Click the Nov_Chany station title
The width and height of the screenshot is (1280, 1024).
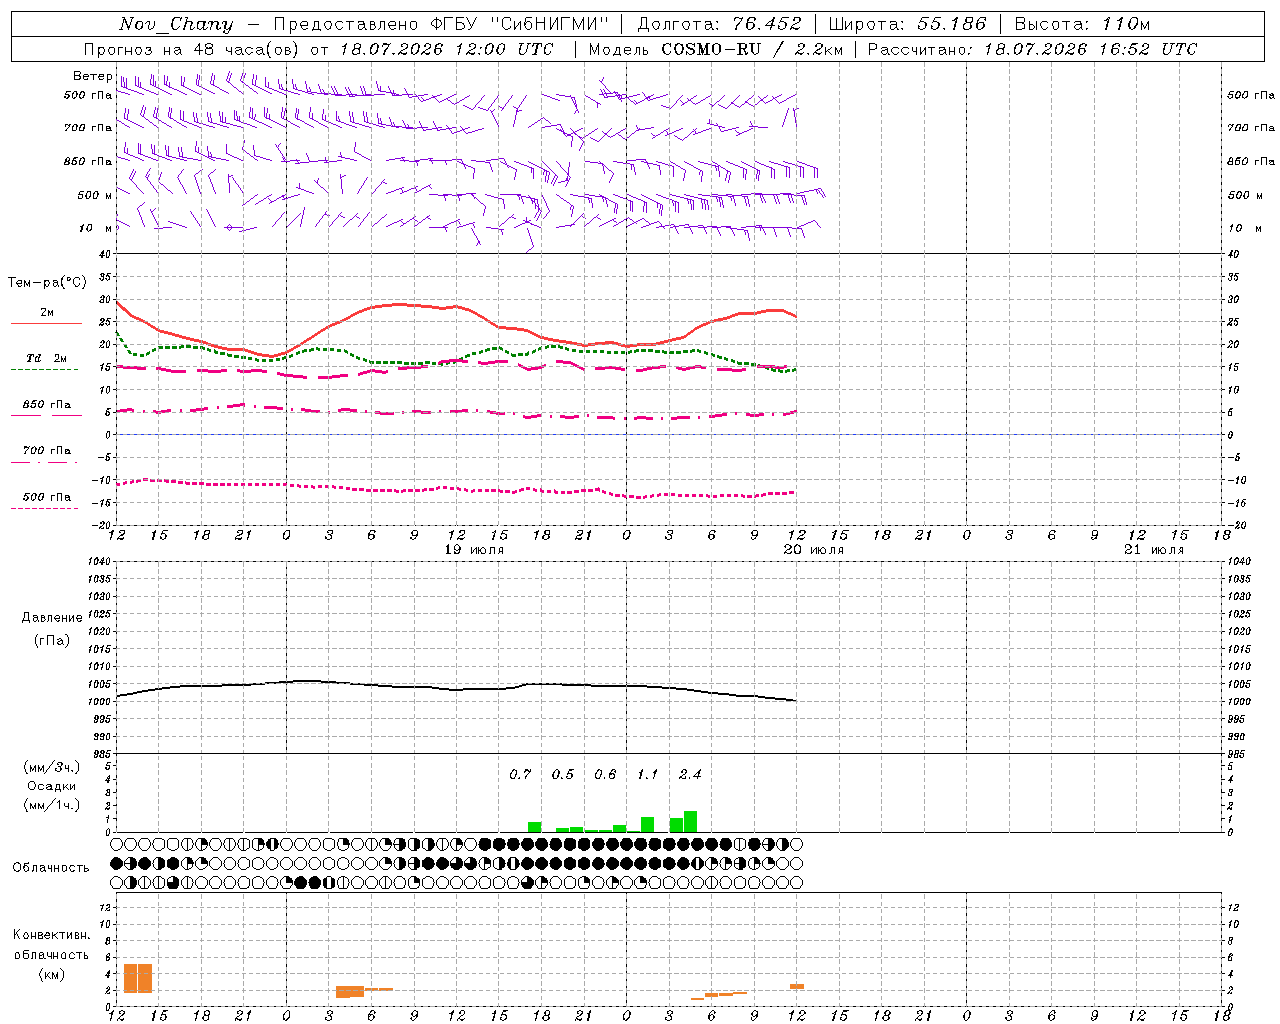click(176, 24)
